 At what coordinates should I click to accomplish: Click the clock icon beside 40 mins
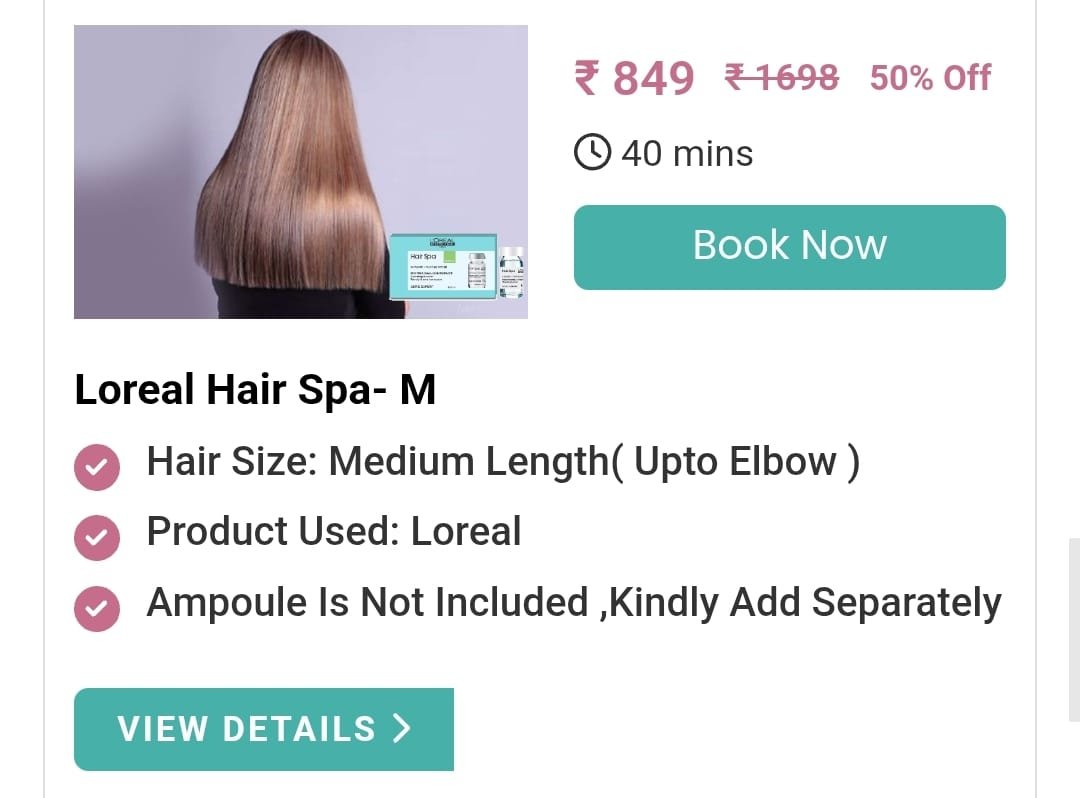(x=592, y=152)
